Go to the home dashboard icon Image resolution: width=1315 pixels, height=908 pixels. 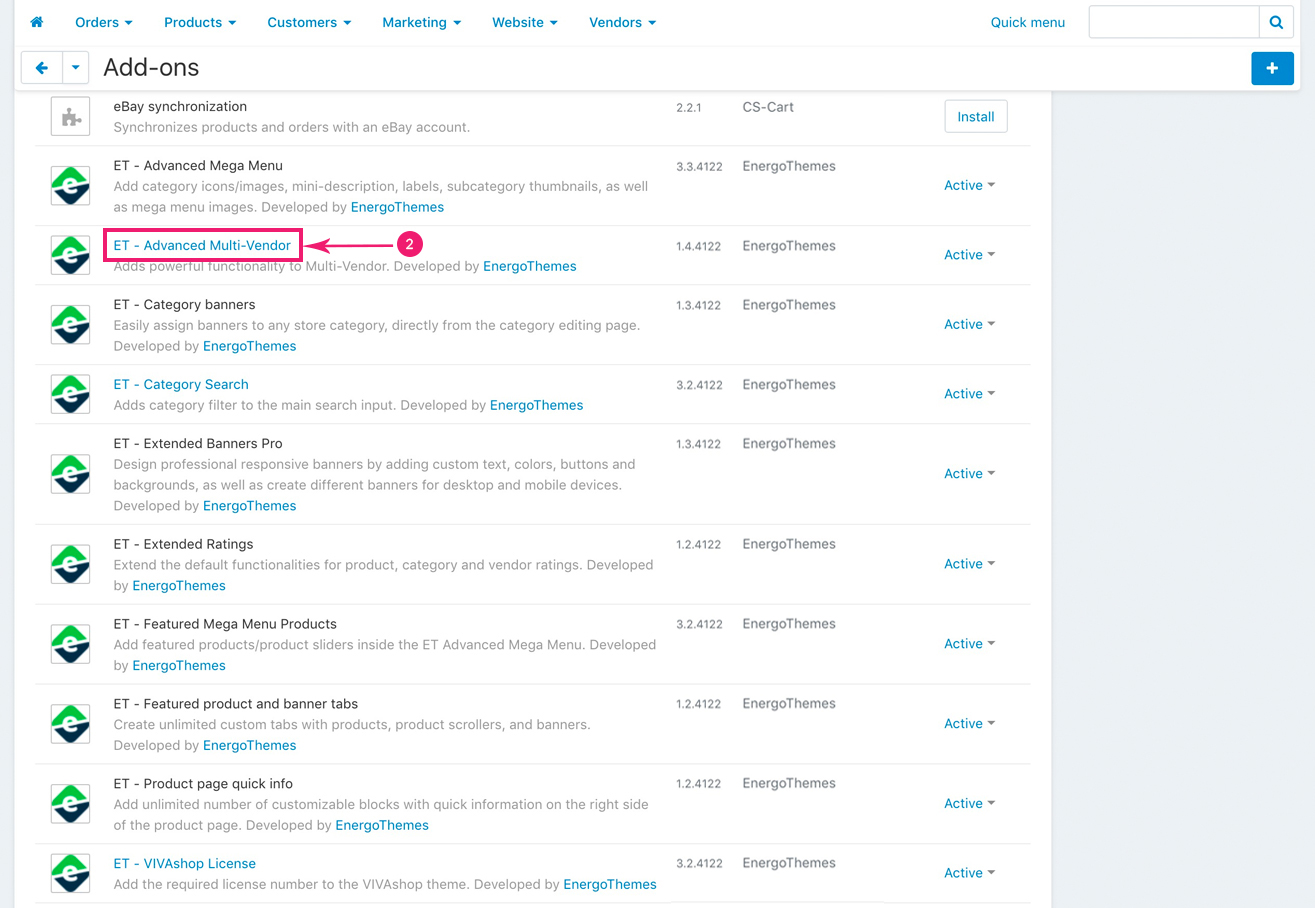pyautogui.click(x=37, y=22)
